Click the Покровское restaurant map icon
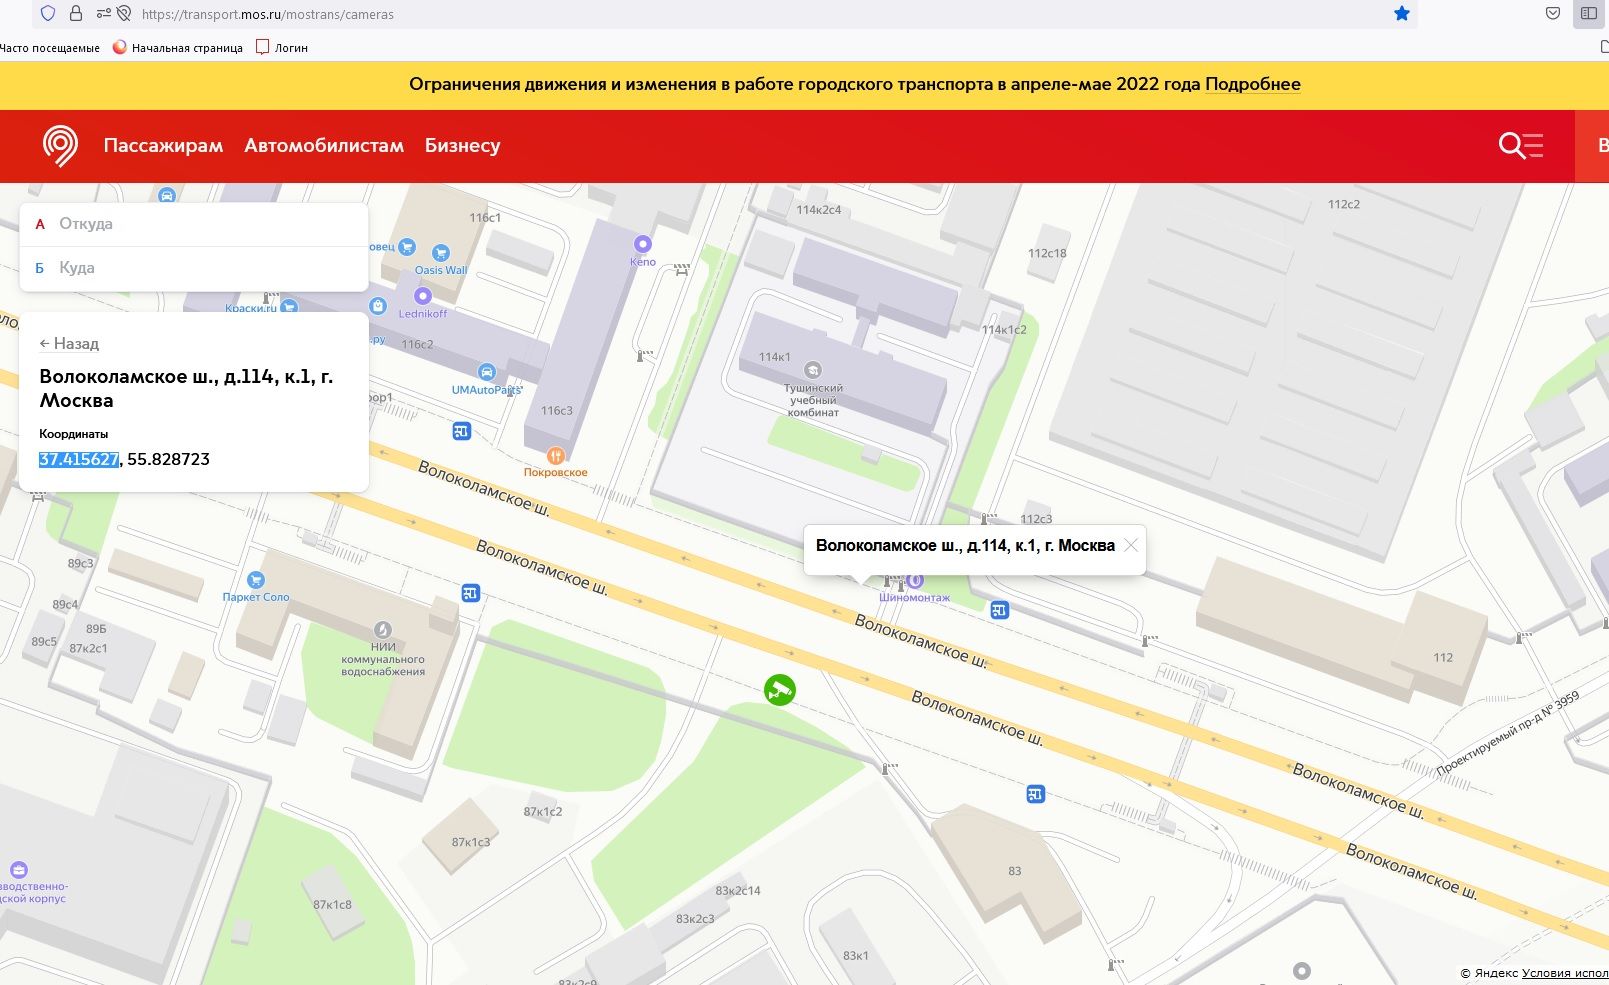This screenshot has height=985, width=1609. point(556,456)
